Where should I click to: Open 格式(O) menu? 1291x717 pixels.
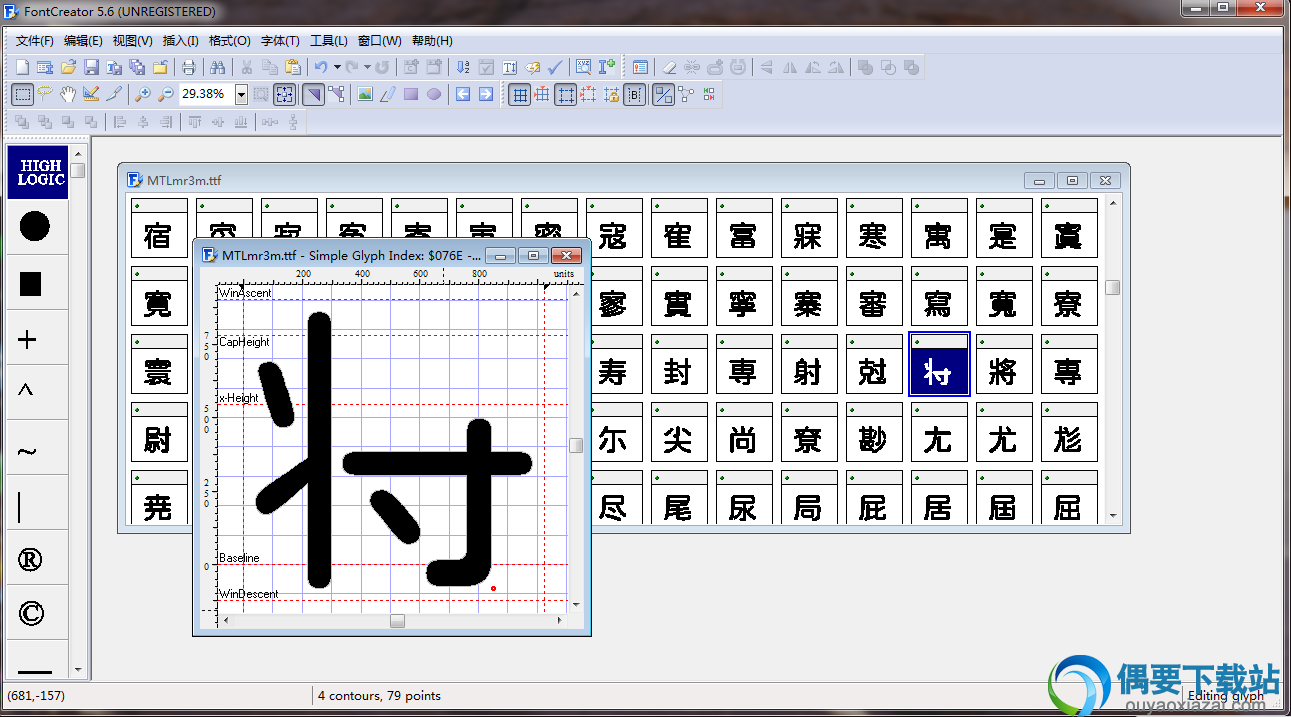click(x=229, y=41)
